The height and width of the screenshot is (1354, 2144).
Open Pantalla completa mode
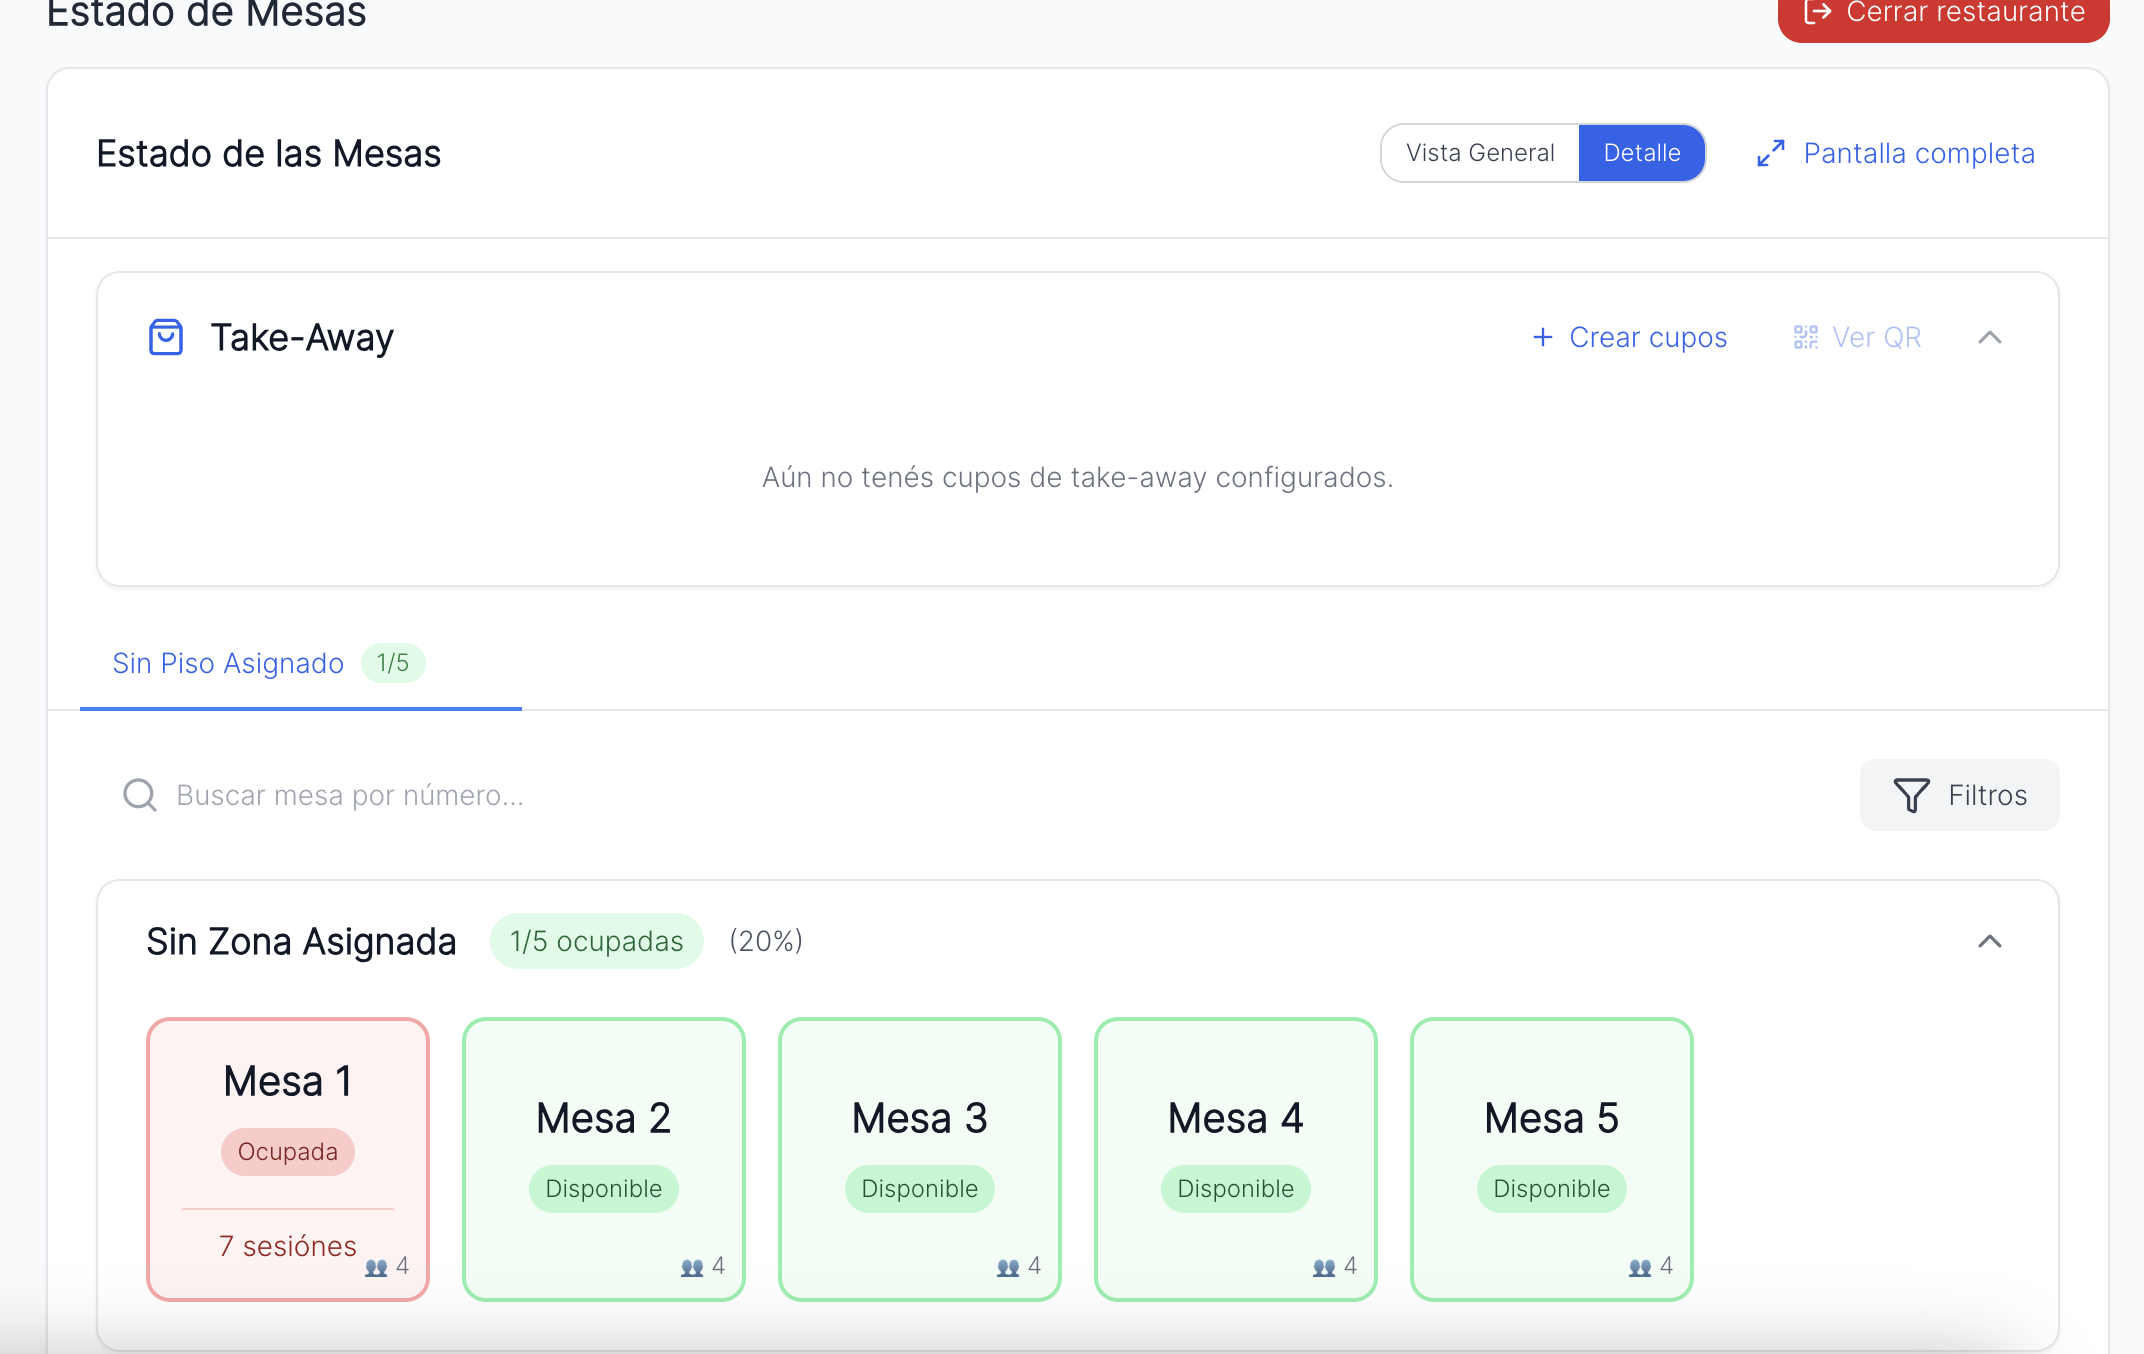coord(1896,153)
